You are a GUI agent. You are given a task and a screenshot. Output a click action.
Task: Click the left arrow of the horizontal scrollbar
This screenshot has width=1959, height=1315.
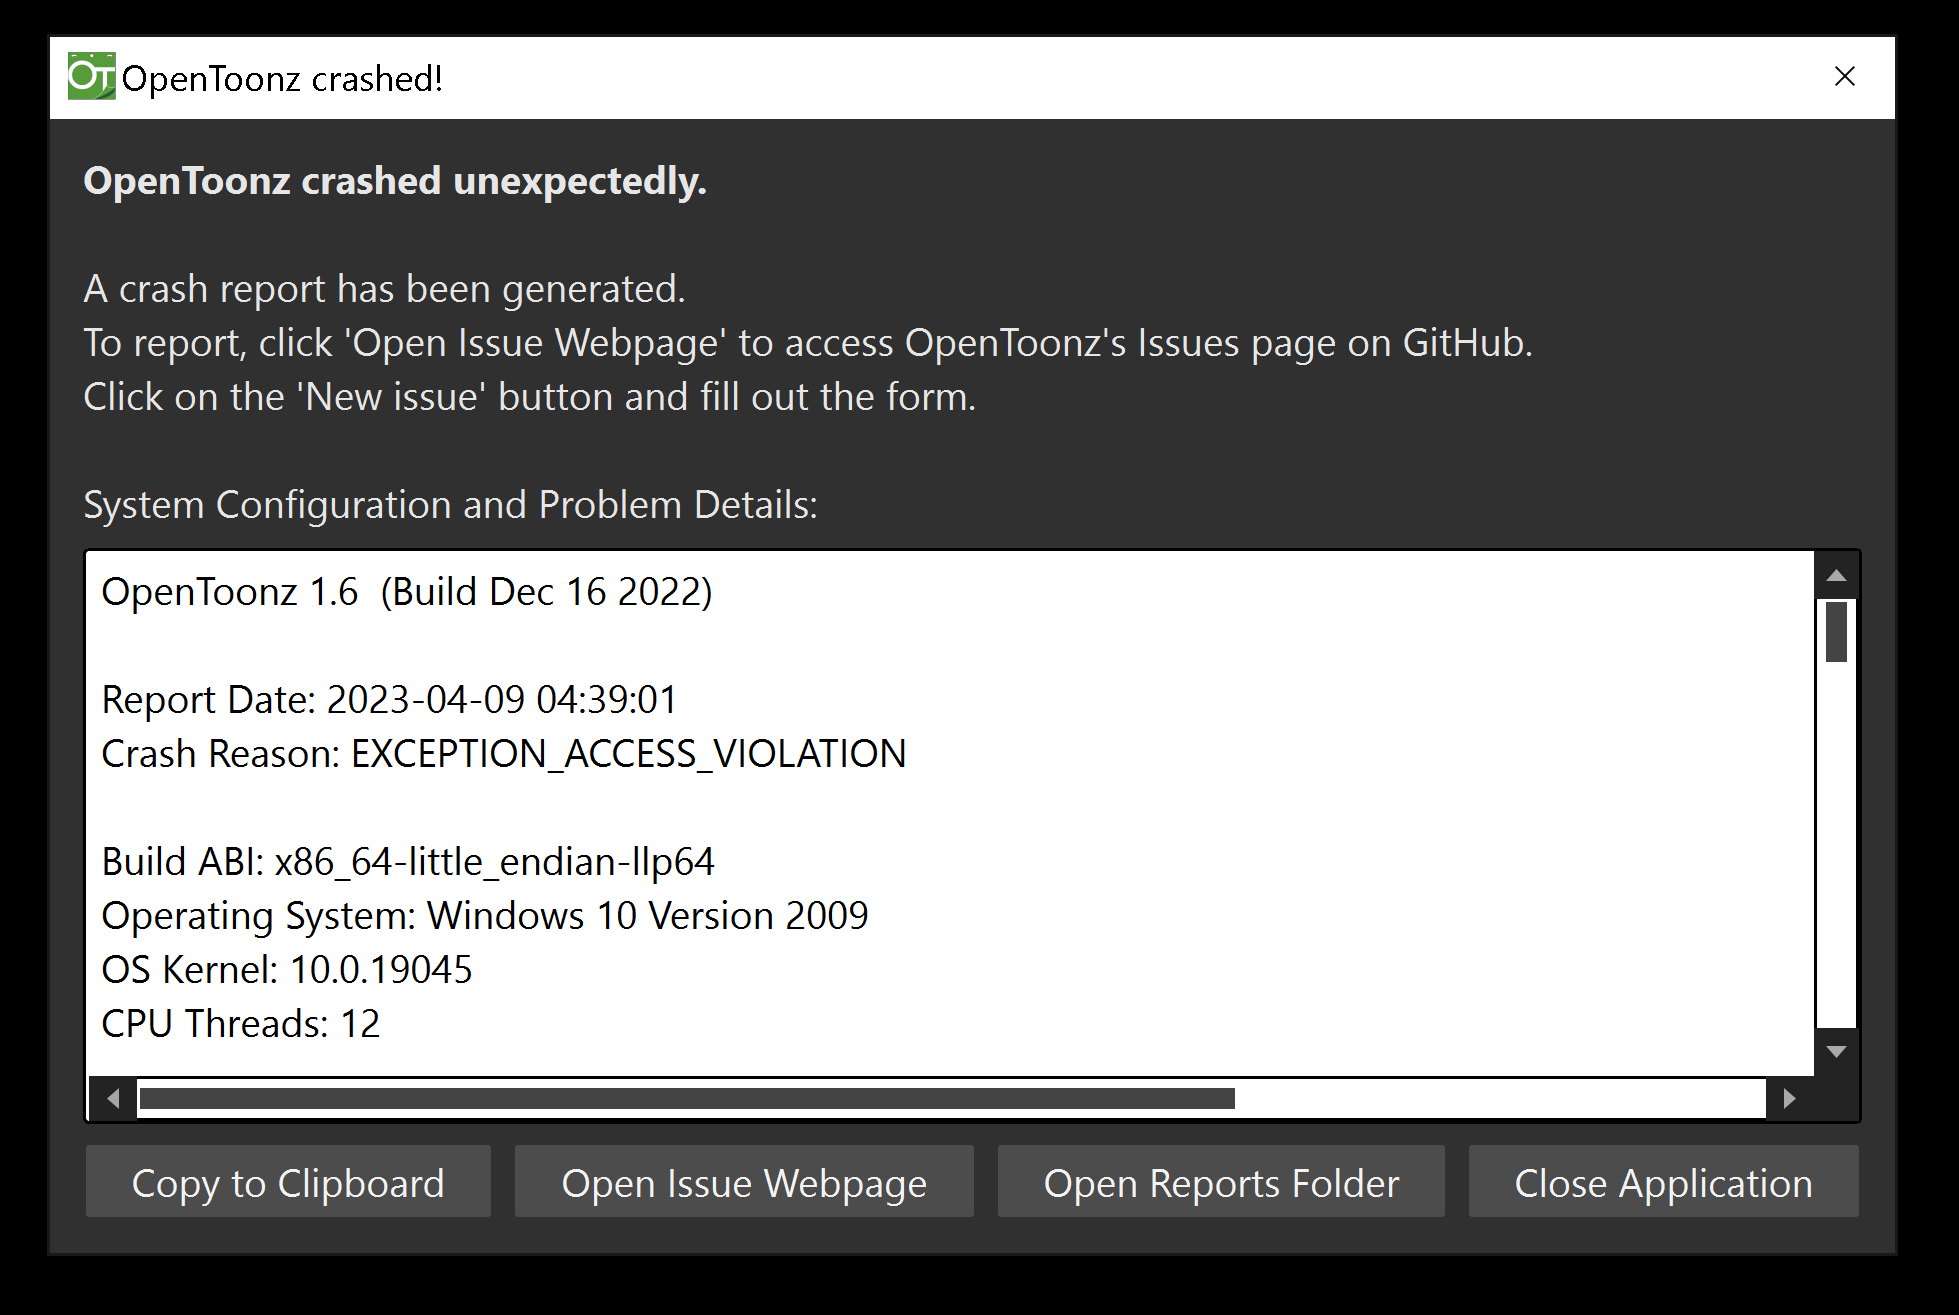110,1098
